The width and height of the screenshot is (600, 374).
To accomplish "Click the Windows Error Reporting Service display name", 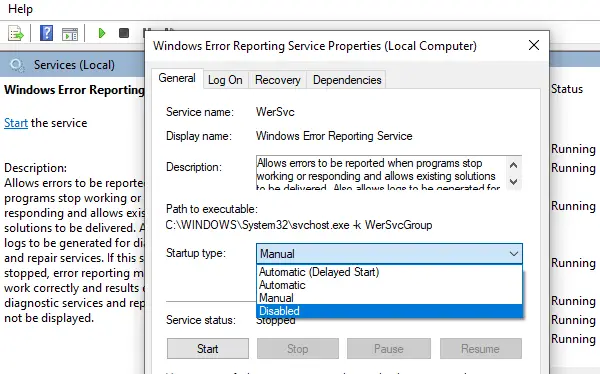I will 334,136.
